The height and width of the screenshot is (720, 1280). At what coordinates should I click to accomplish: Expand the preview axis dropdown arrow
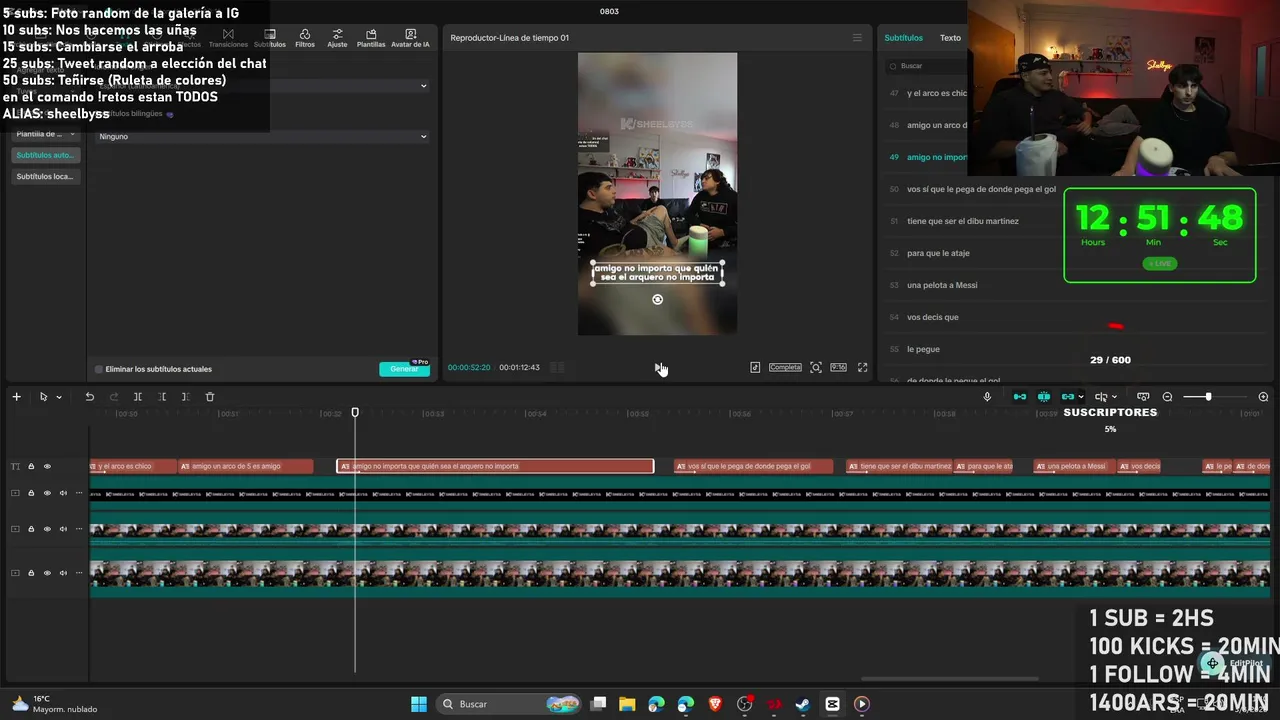1114,397
